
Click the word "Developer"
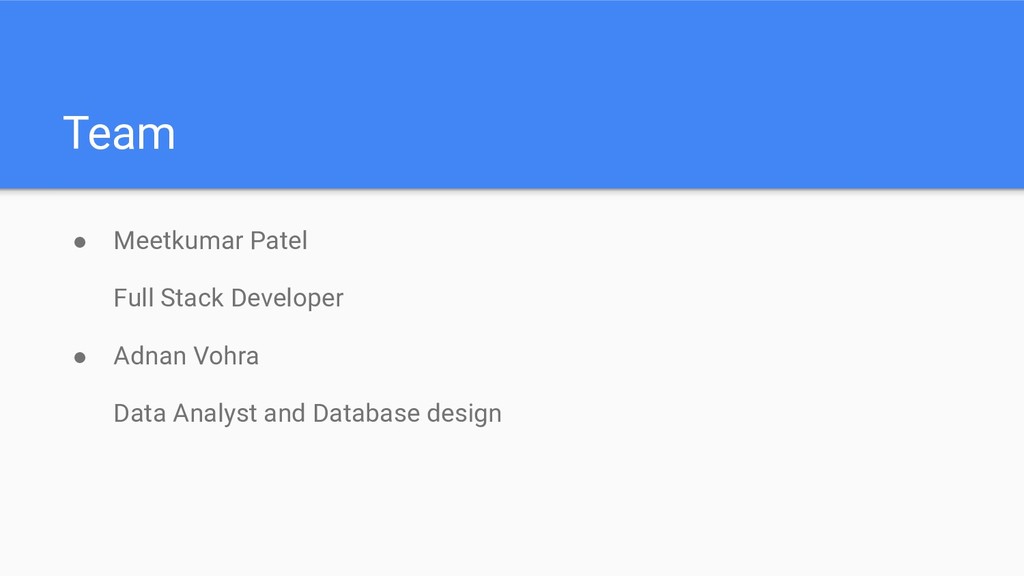pyautogui.click(x=287, y=298)
